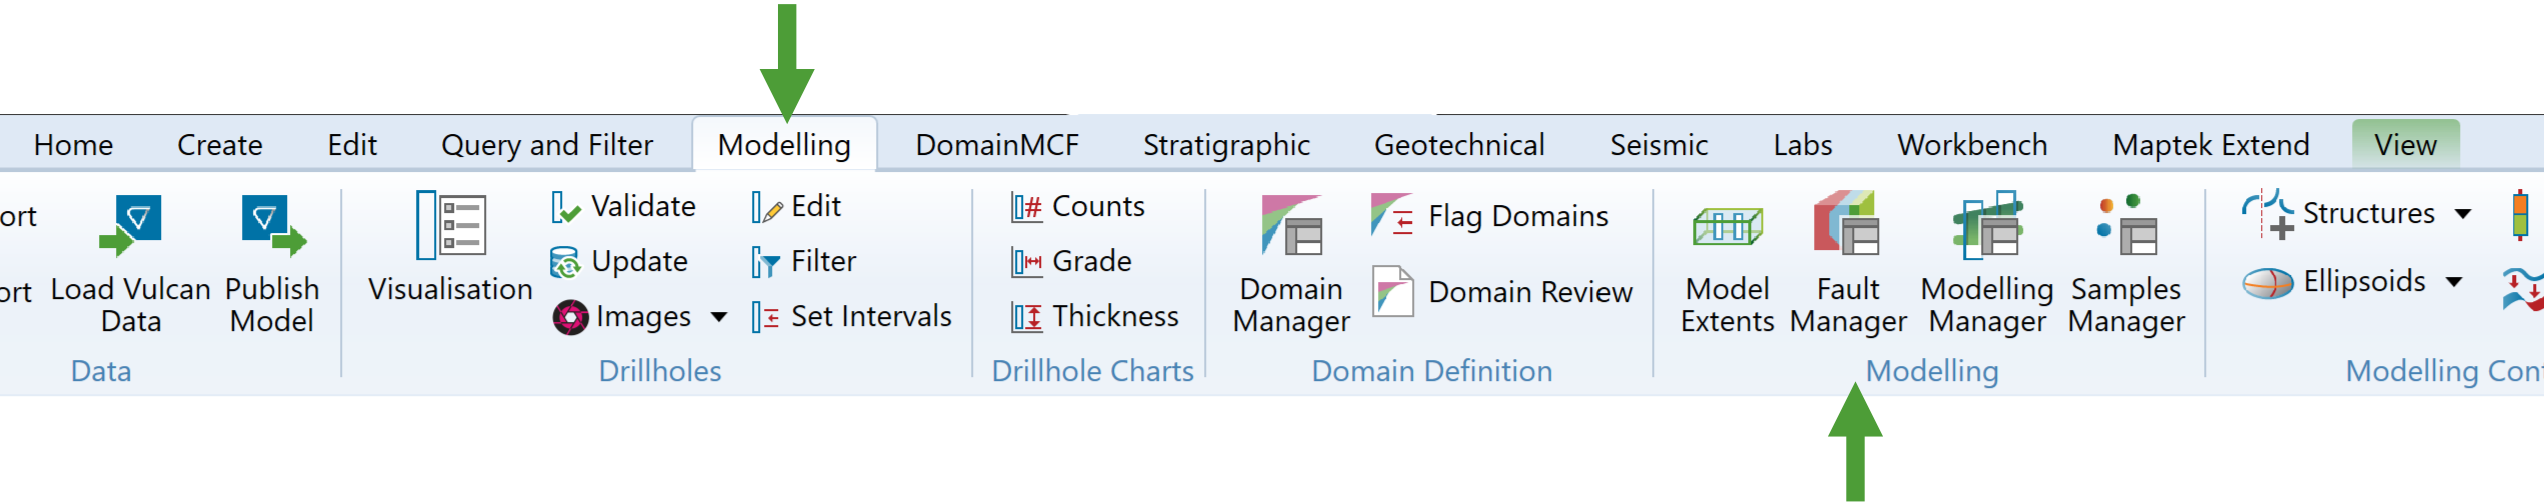Click the Flag Domains tool
Image resolution: width=2544 pixels, height=503 pixels.
[1492, 216]
